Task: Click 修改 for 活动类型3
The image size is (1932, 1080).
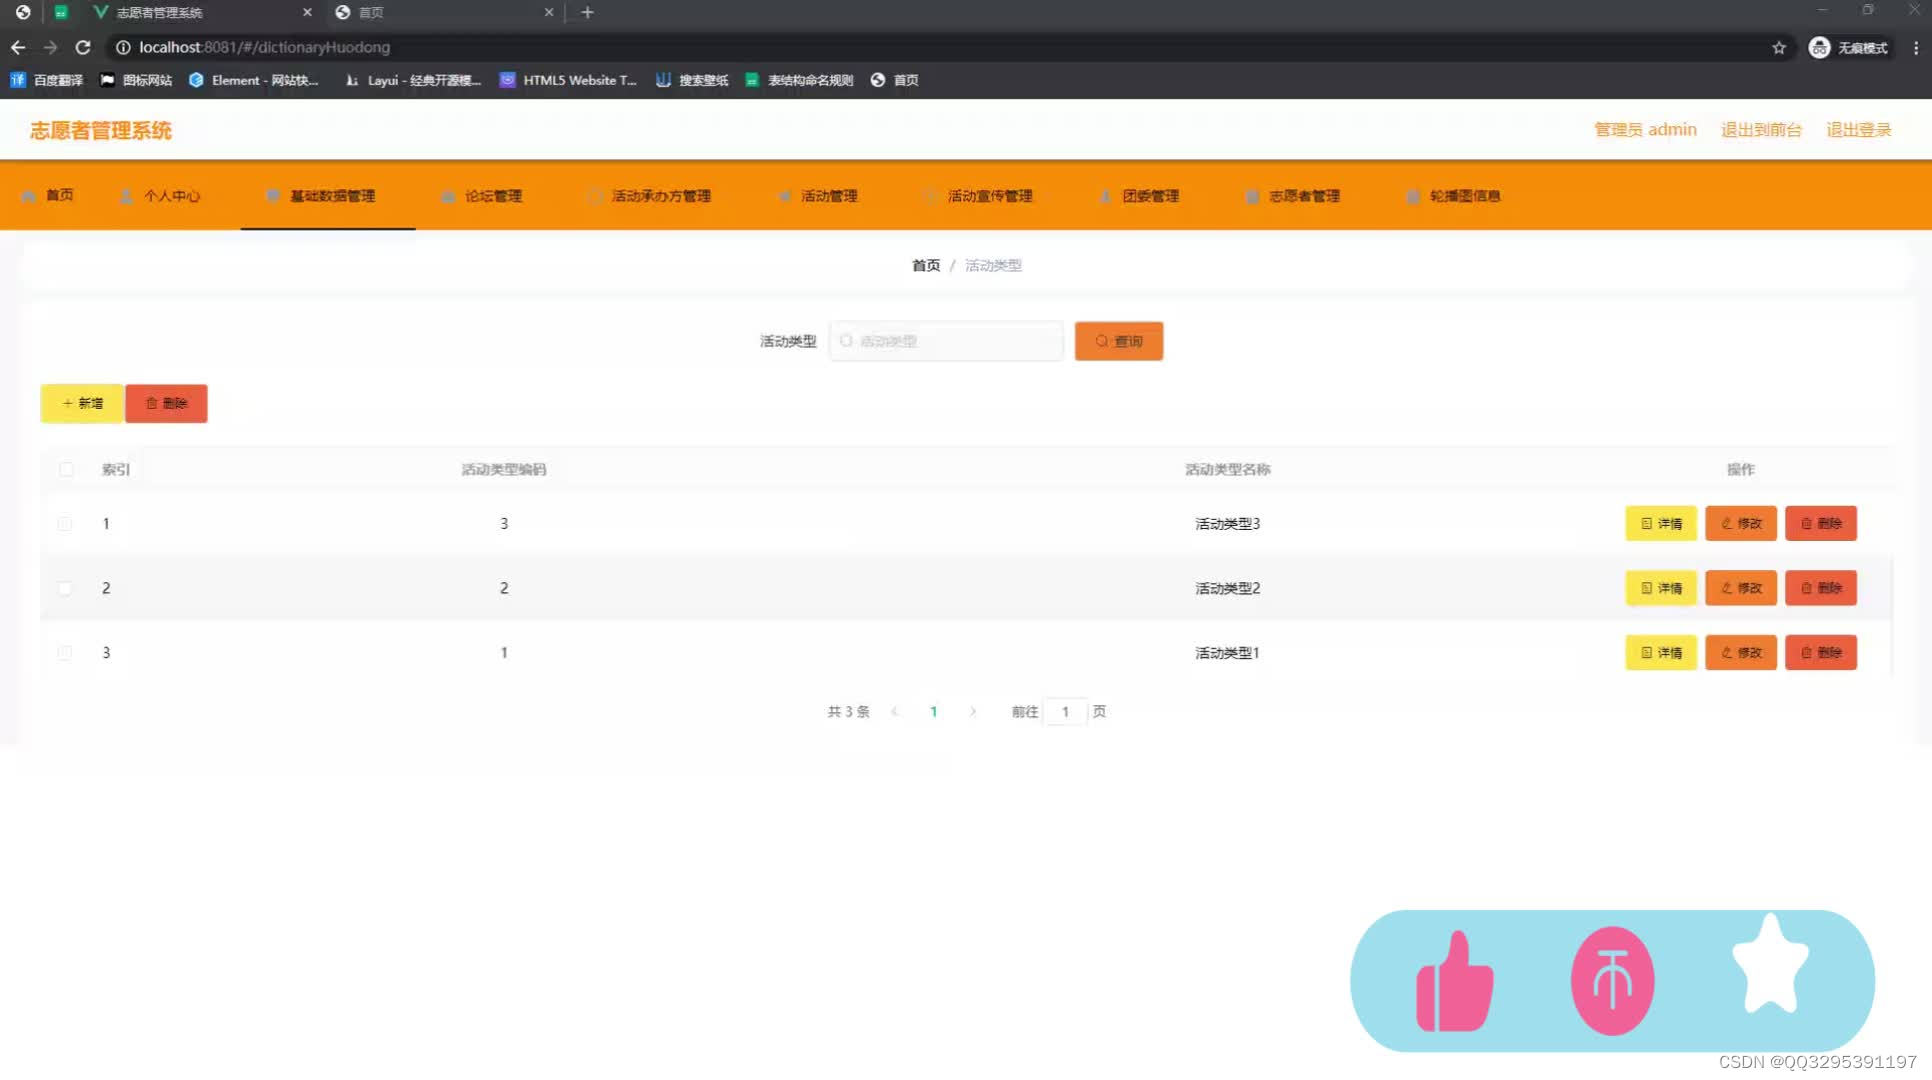Action: [1741, 523]
